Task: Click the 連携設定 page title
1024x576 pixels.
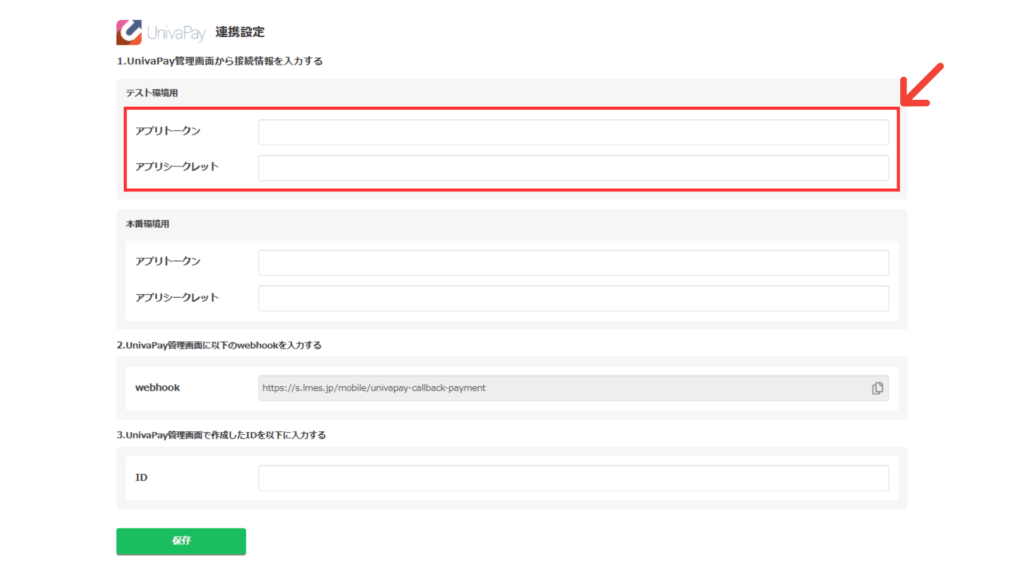Action: pyautogui.click(x=240, y=33)
